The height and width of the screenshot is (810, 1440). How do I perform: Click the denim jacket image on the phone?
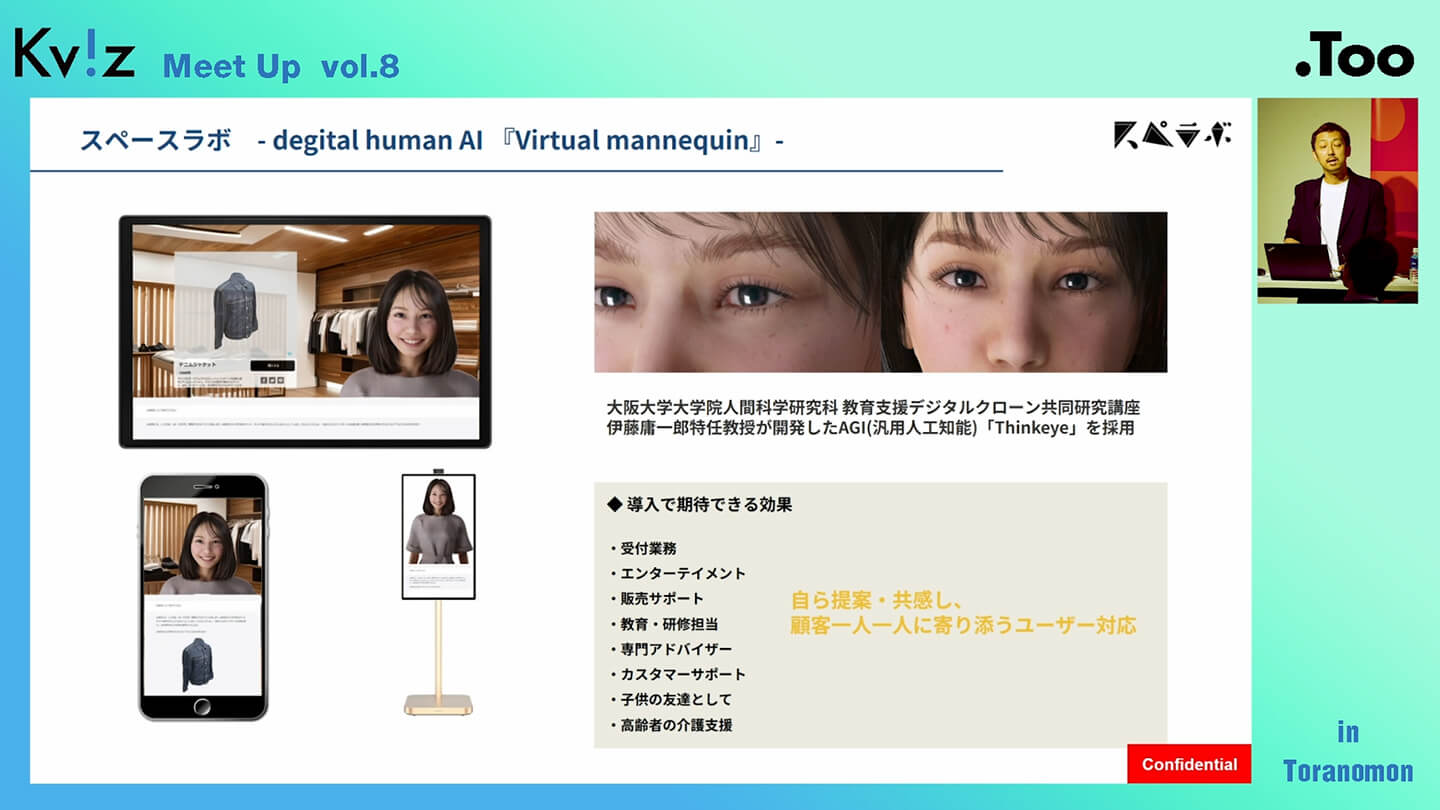pos(197,663)
